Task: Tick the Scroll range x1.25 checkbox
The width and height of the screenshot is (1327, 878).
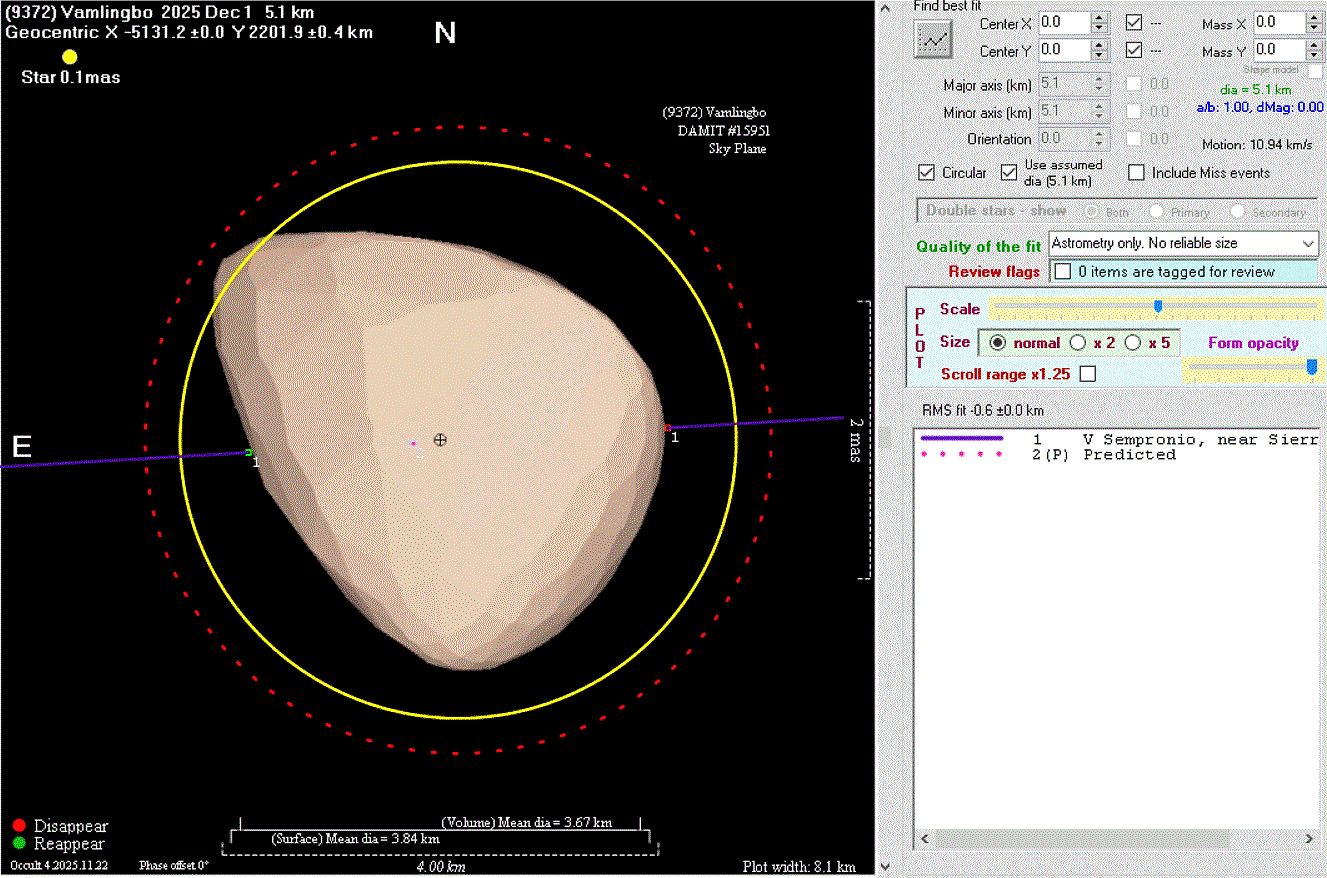Action: click(x=1088, y=374)
